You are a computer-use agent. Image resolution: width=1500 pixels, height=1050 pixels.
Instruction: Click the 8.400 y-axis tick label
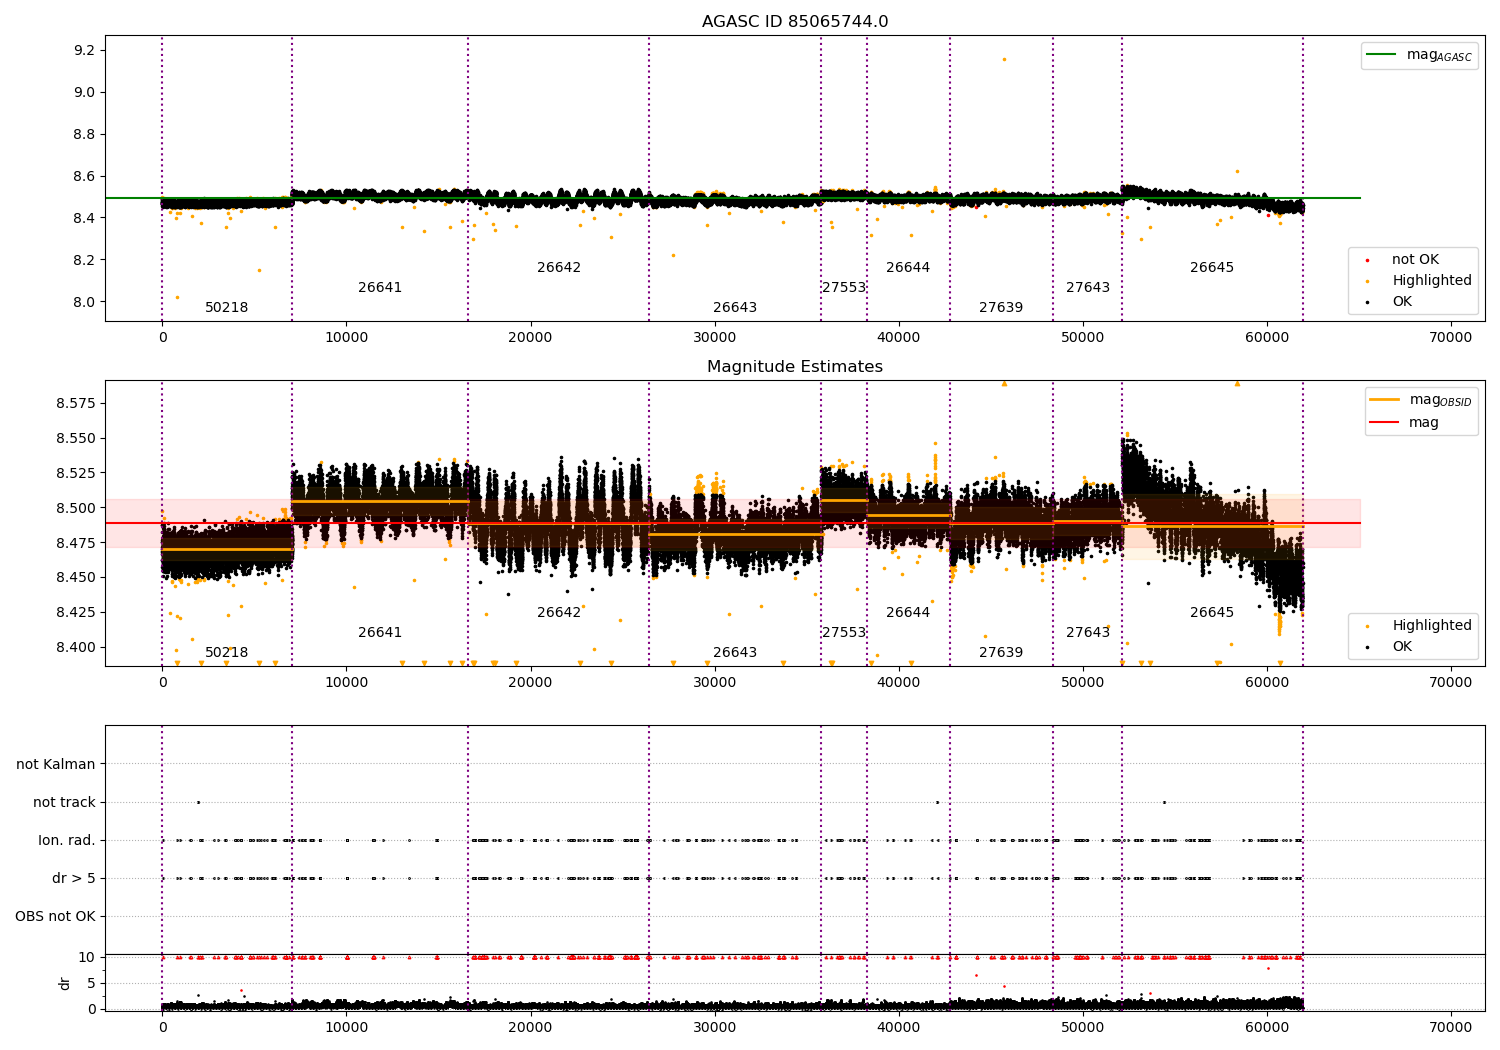pos(76,648)
